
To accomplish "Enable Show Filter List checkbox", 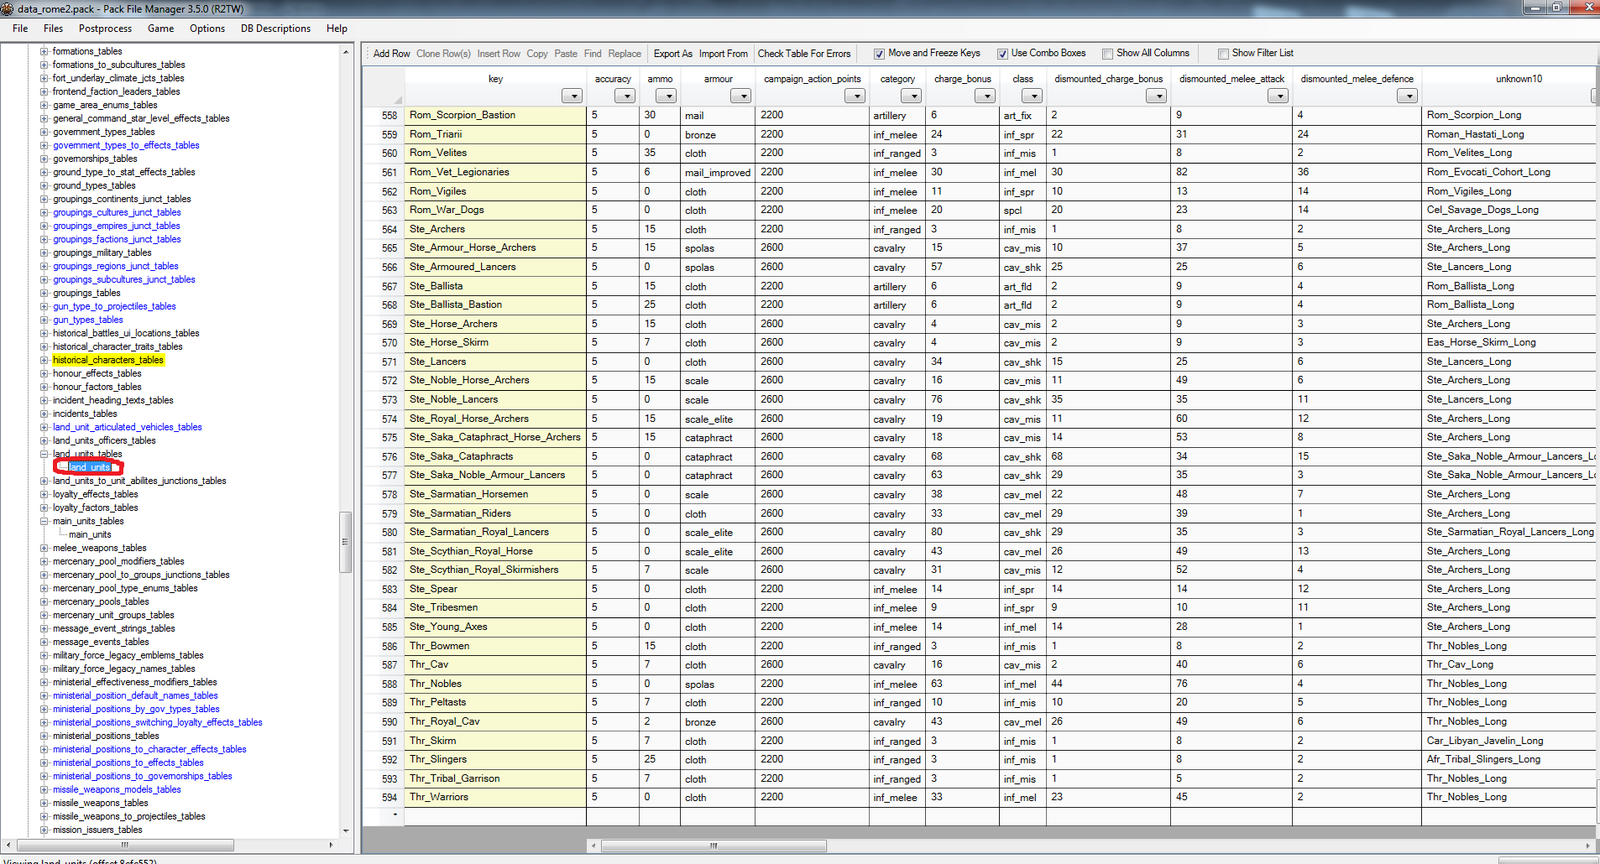I will pyautogui.click(x=1223, y=54).
